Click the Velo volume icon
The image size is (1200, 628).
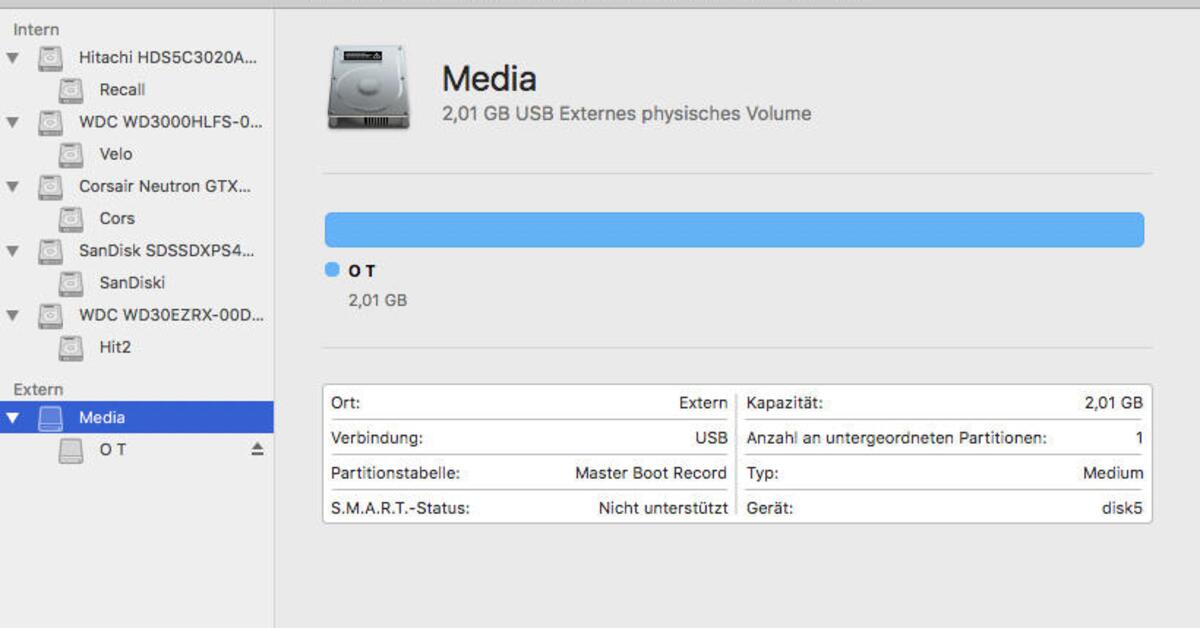click(x=69, y=154)
